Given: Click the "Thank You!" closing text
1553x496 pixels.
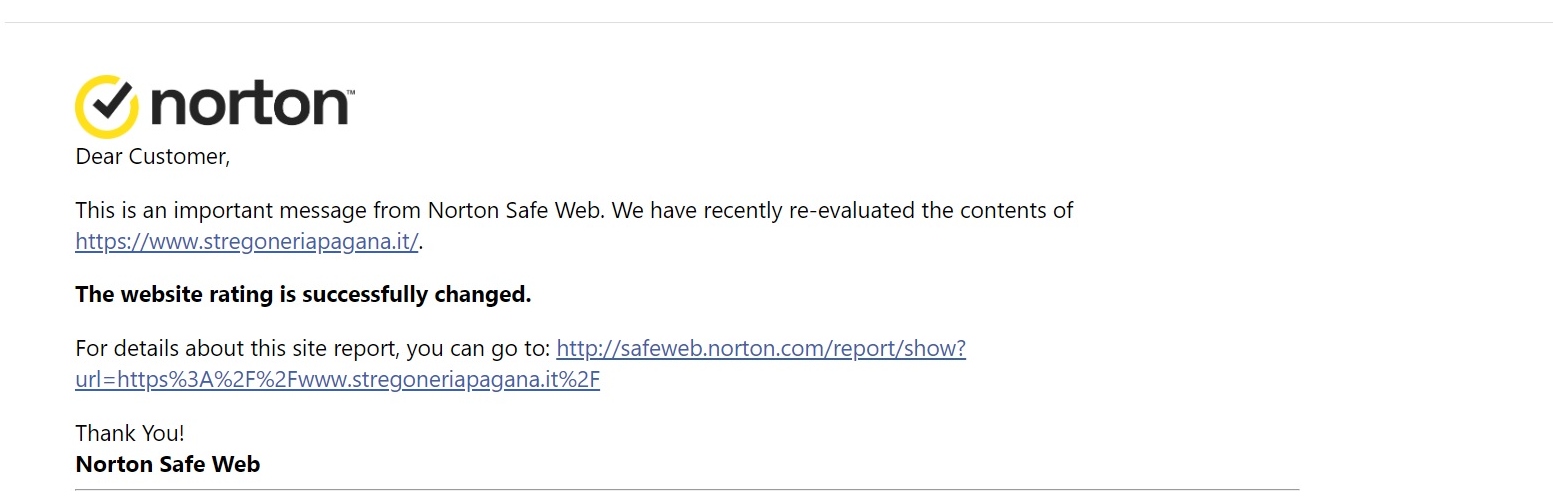Looking at the screenshot, I should tap(130, 433).
